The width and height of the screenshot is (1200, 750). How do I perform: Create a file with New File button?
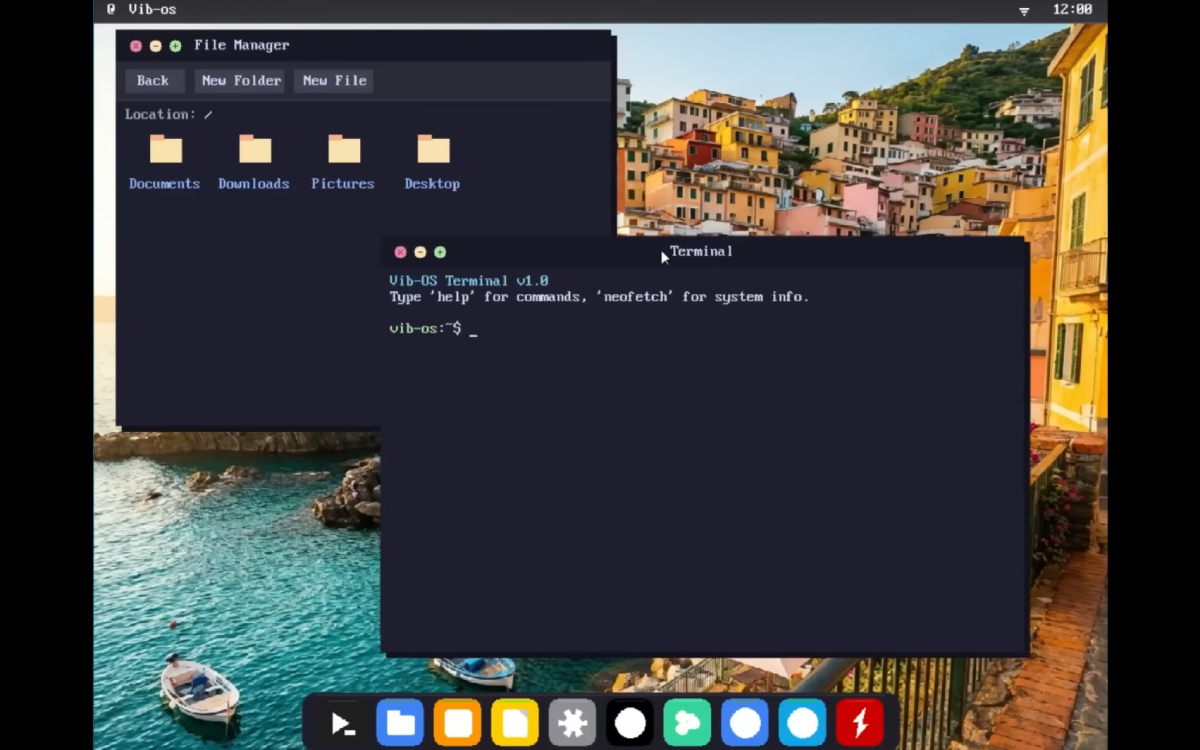pyautogui.click(x=334, y=81)
